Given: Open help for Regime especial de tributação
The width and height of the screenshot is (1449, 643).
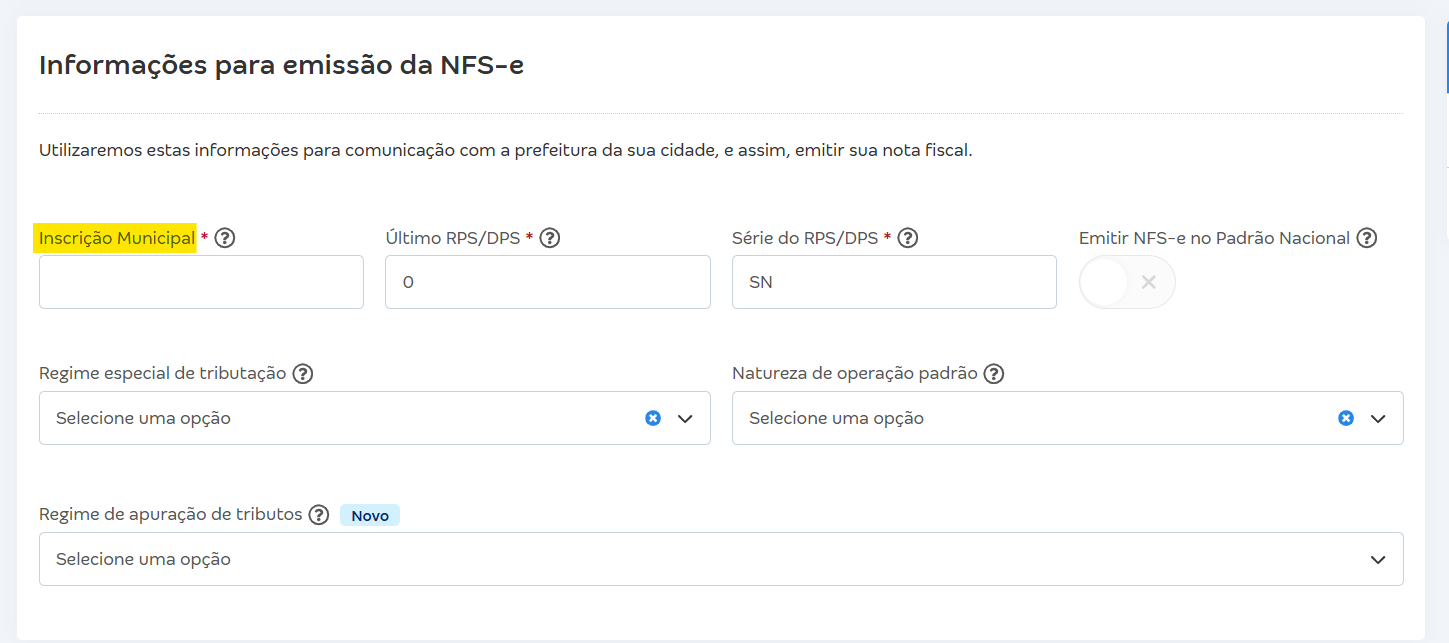Looking at the screenshot, I should 303,372.
